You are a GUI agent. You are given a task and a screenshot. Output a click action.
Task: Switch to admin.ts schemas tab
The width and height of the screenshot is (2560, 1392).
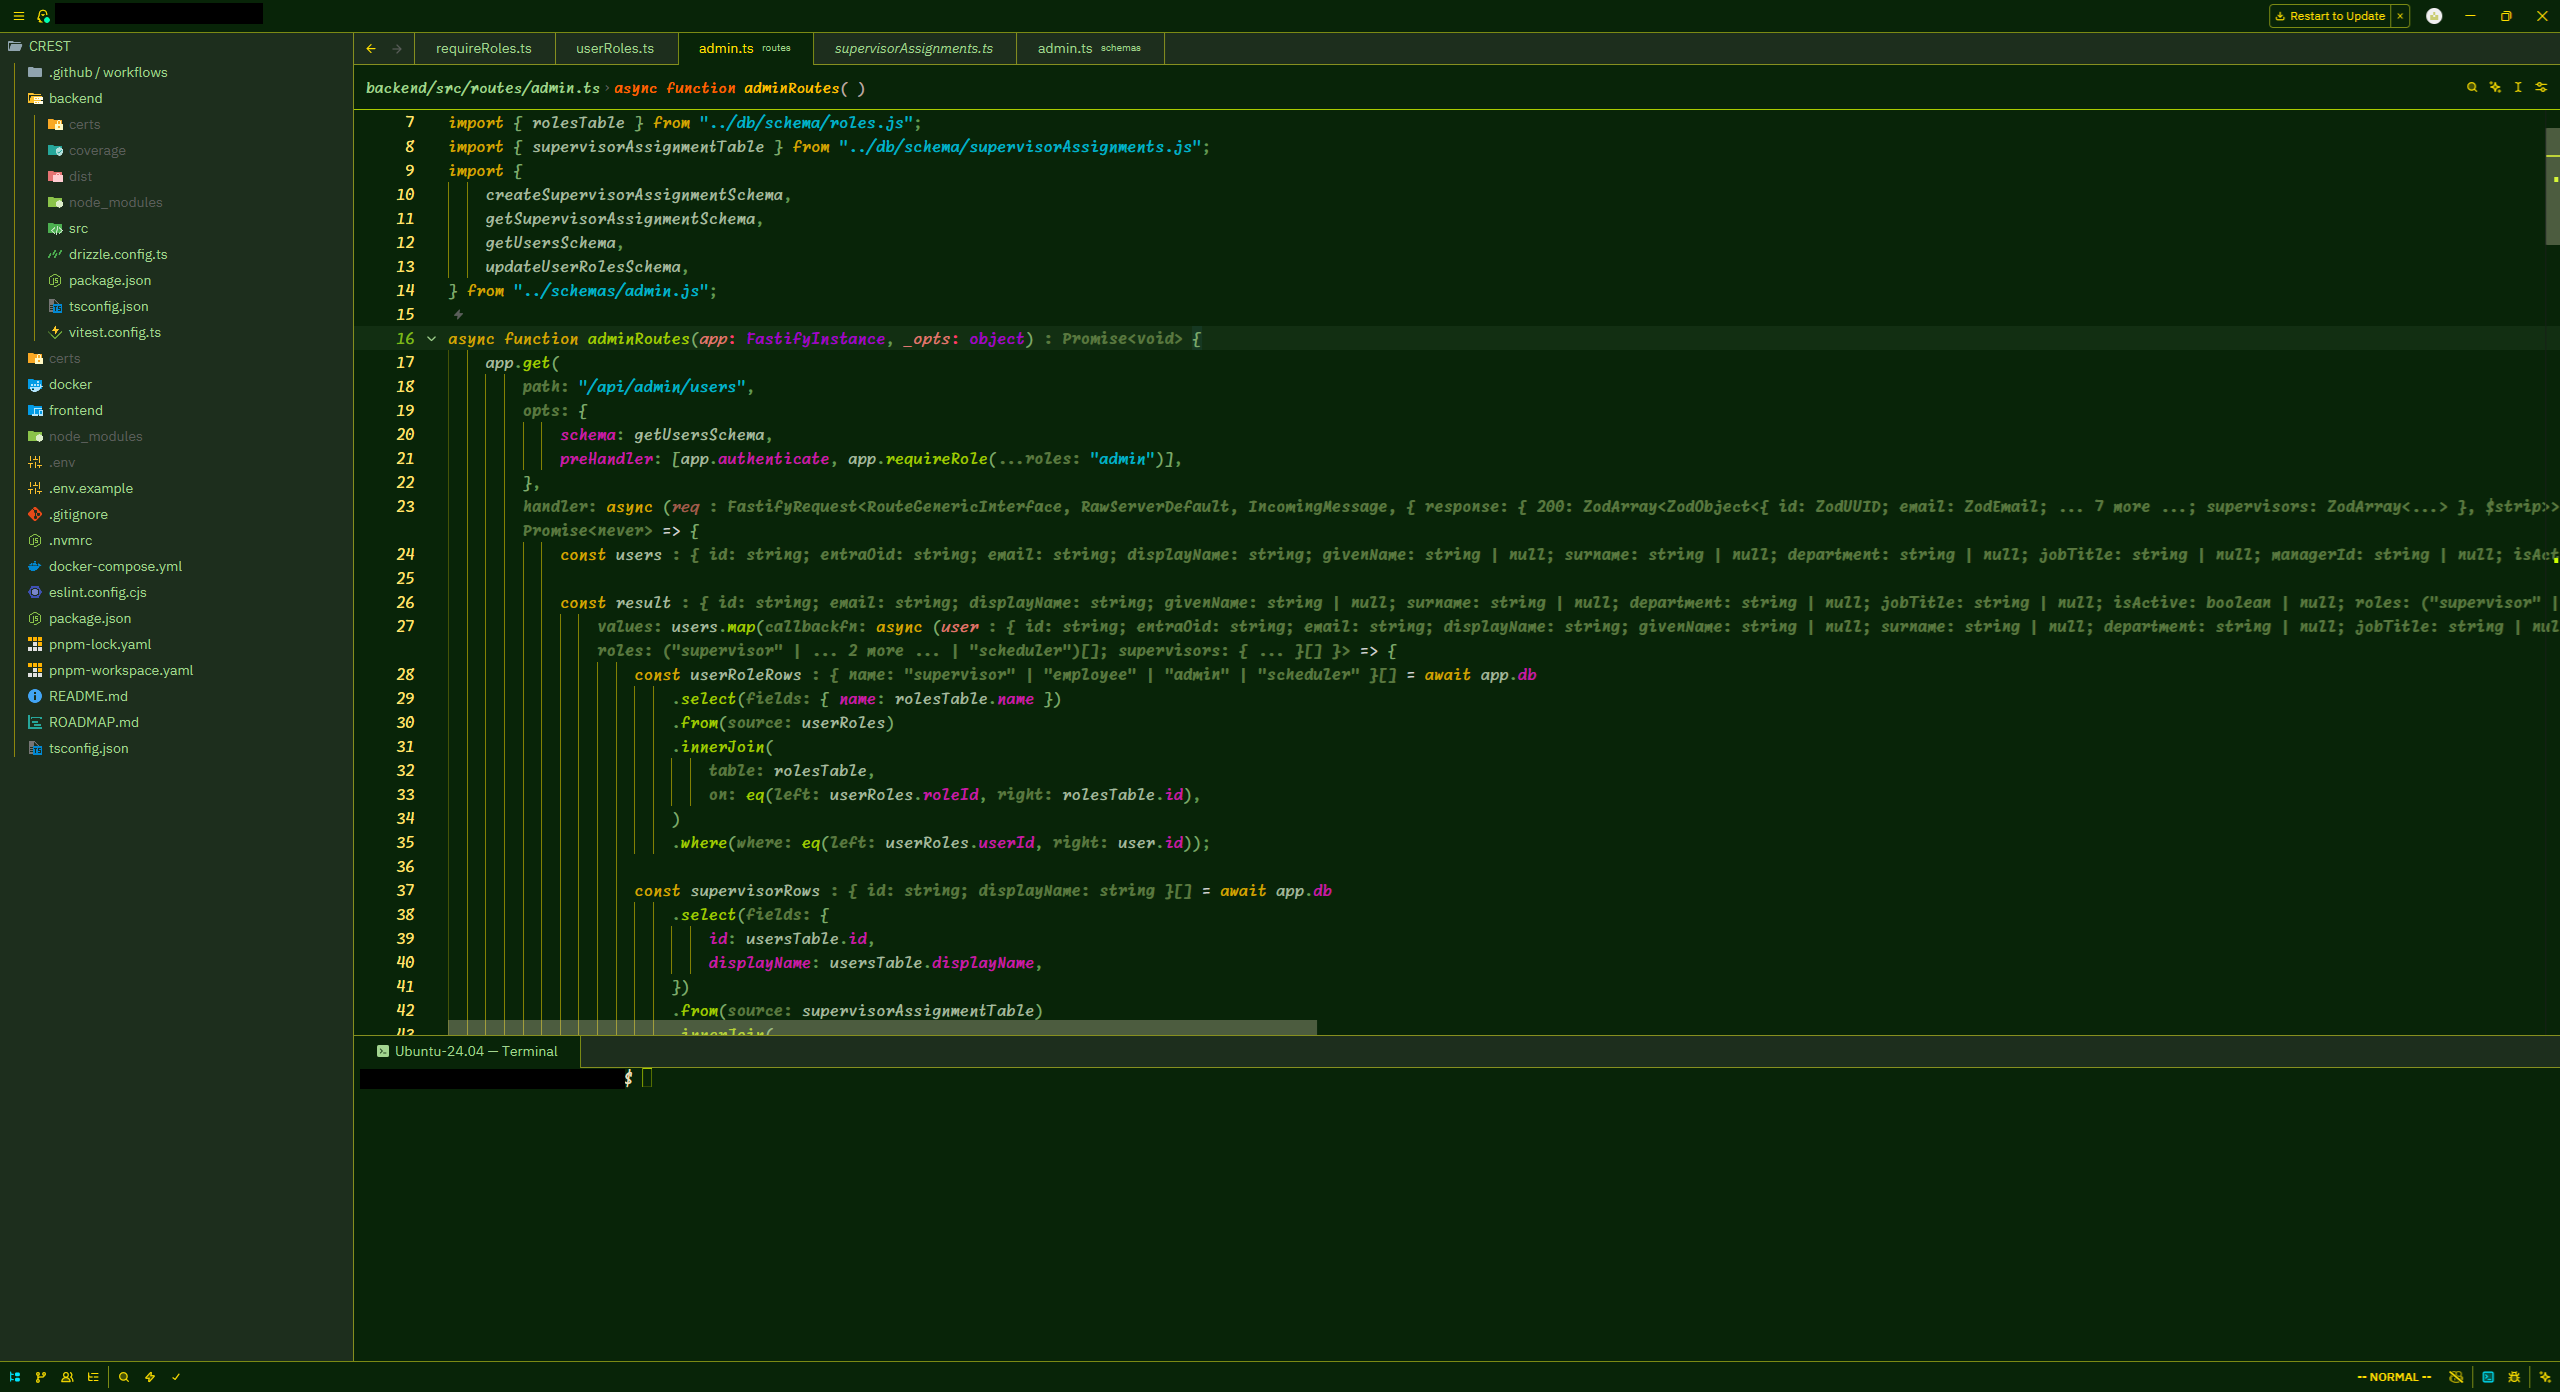1089,48
